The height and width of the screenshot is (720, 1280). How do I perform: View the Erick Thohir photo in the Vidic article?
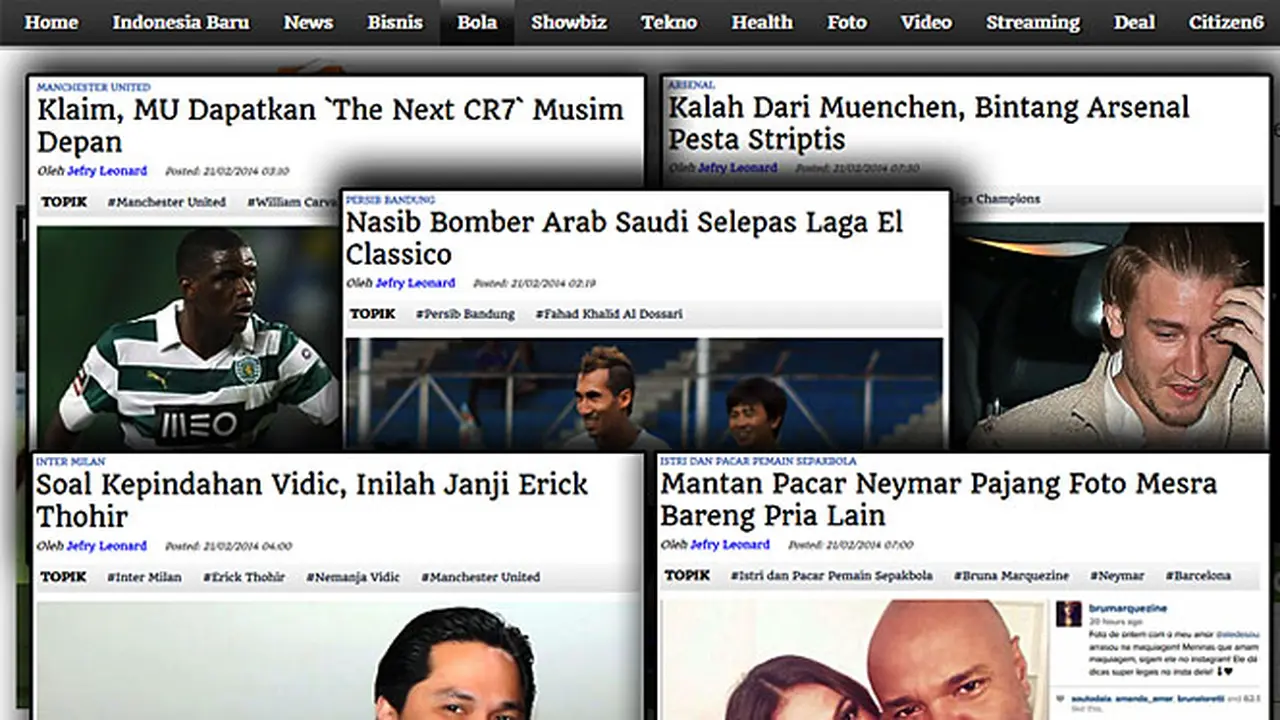[x=338, y=660]
